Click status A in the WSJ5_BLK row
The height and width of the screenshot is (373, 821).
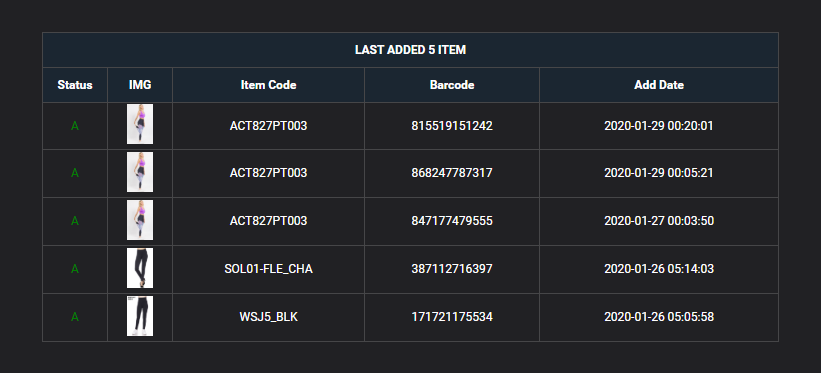(75, 317)
